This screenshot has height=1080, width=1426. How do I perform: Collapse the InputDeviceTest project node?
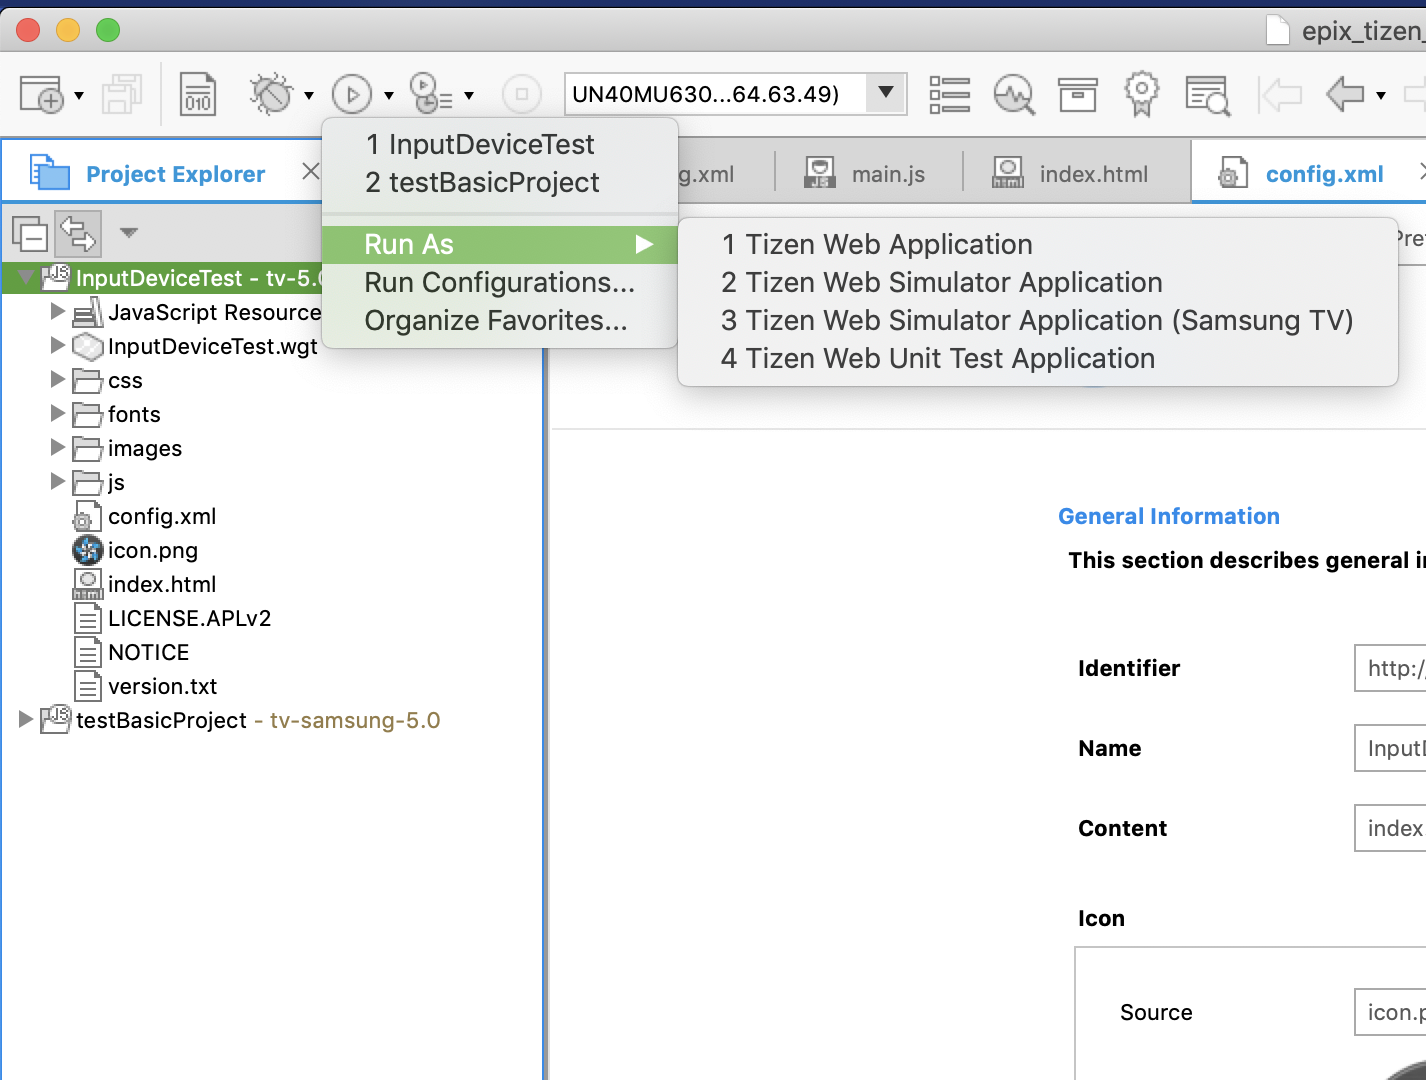point(26,277)
